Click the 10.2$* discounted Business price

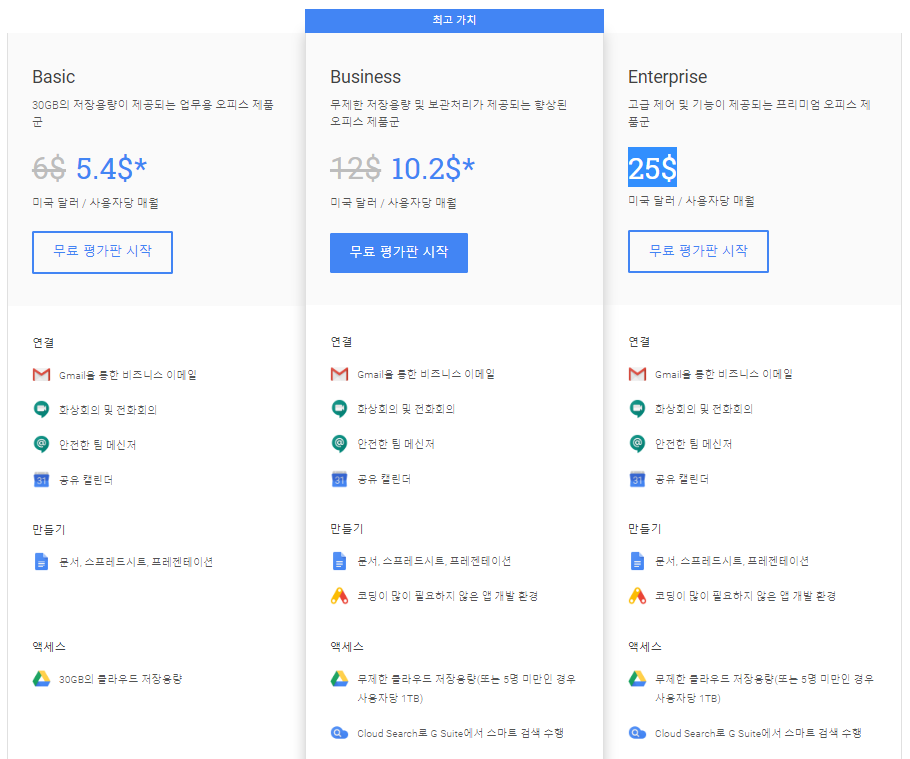433,169
